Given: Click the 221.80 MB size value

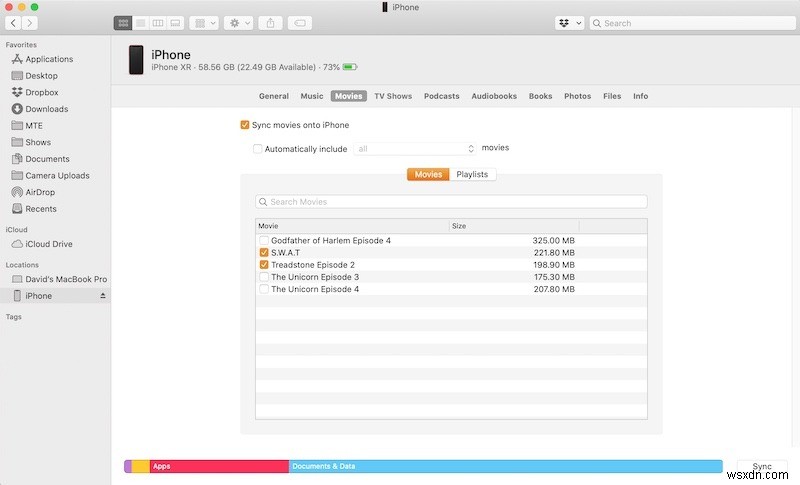Looking at the screenshot, I should click(x=554, y=252).
